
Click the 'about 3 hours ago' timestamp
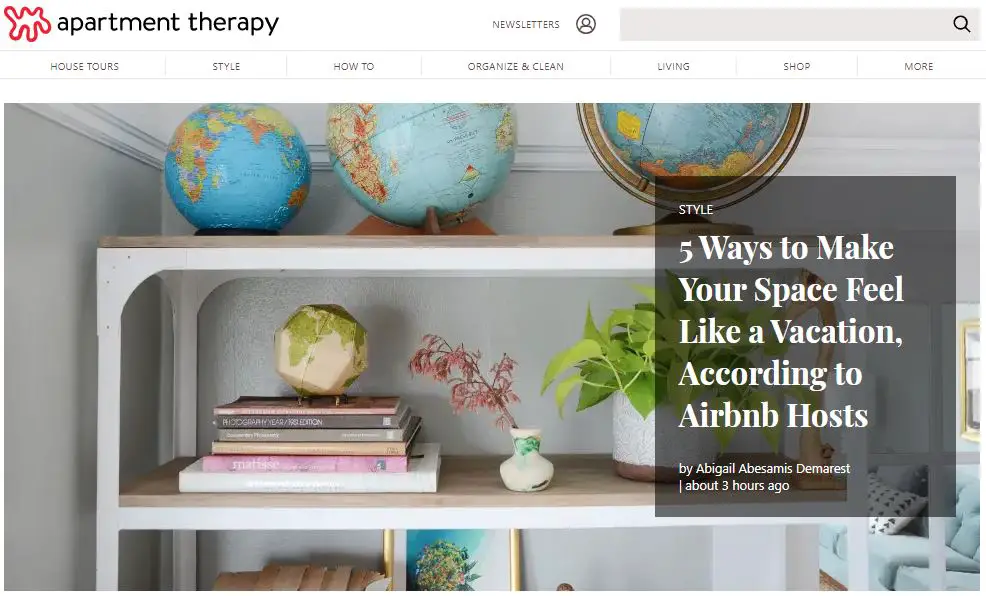[737, 485]
